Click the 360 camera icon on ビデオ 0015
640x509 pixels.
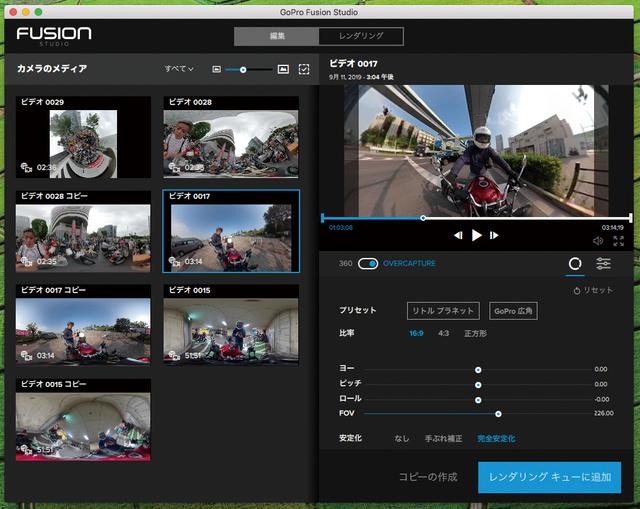(174, 356)
